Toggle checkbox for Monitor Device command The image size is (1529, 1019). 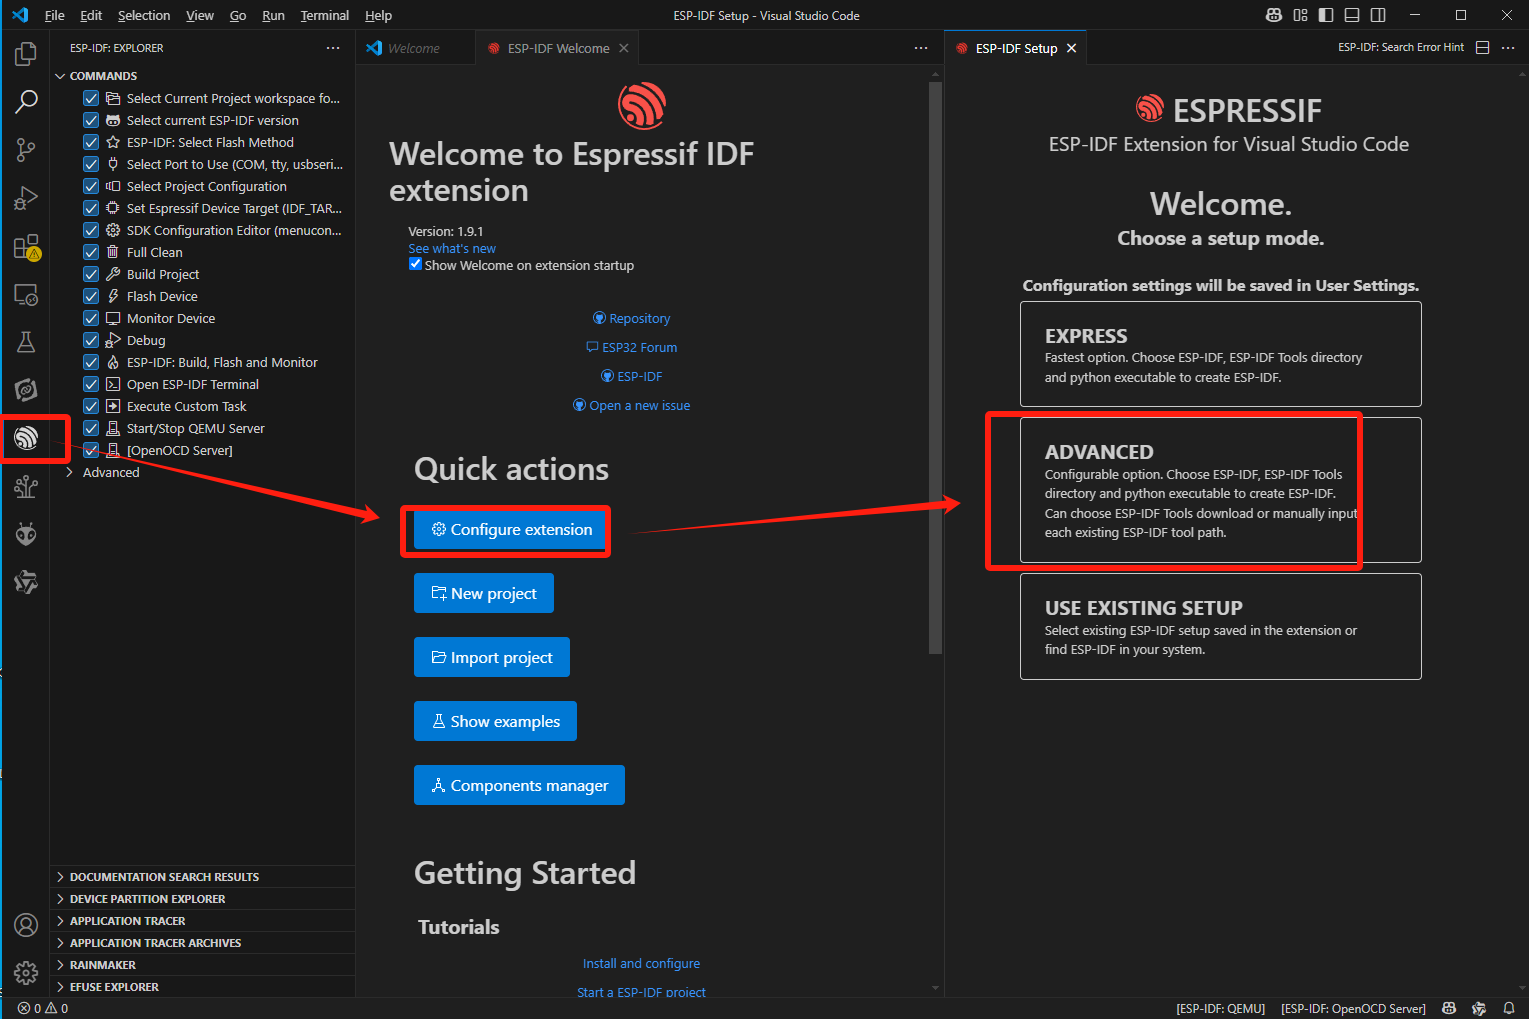[x=91, y=318]
